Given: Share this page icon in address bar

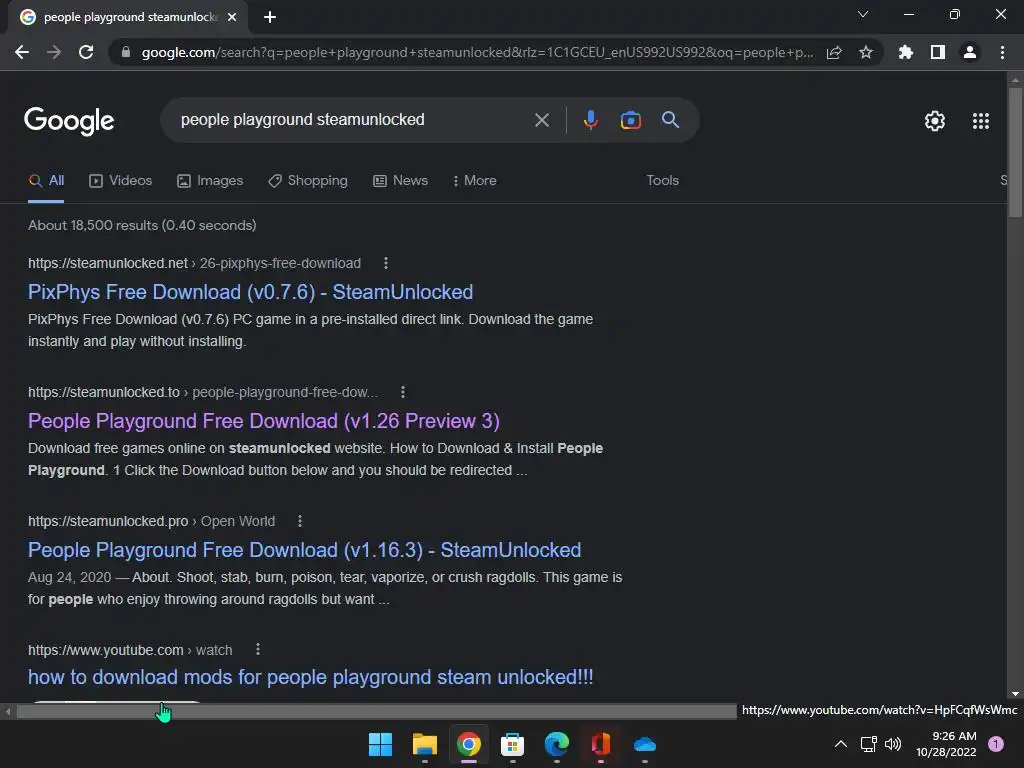Looking at the screenshot, I should (834, 52).
